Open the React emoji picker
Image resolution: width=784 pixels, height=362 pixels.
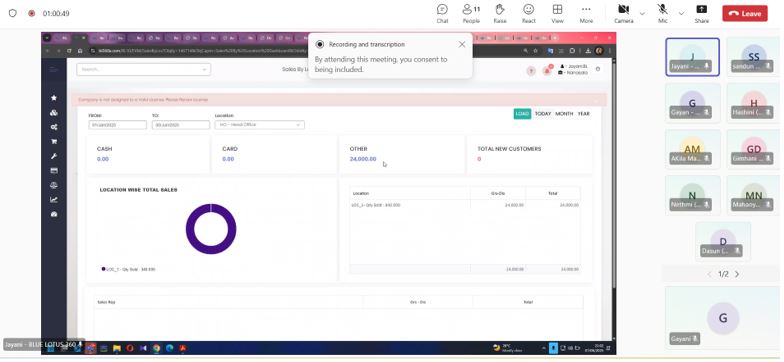click(x=528, y=14)
